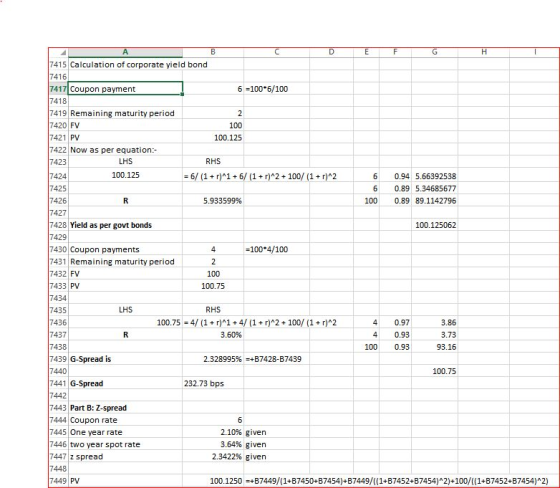Click PV value 100.125 in row 7421

[228, 138]
